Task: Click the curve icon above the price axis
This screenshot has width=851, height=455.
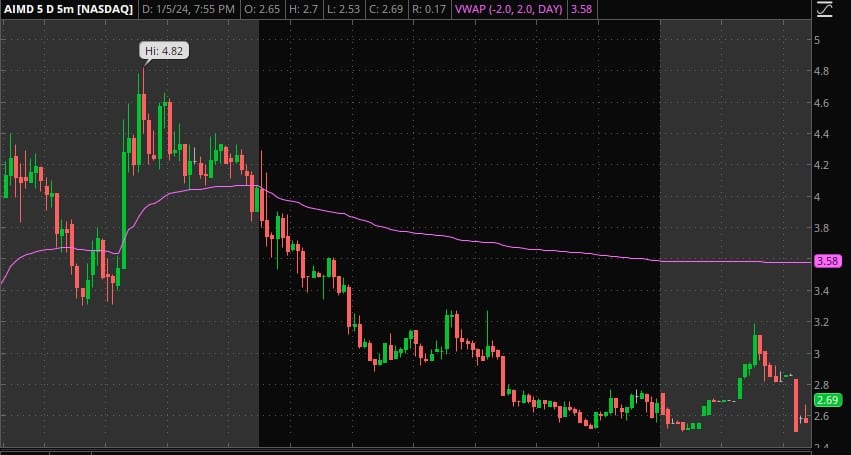Action: (824, 9)
